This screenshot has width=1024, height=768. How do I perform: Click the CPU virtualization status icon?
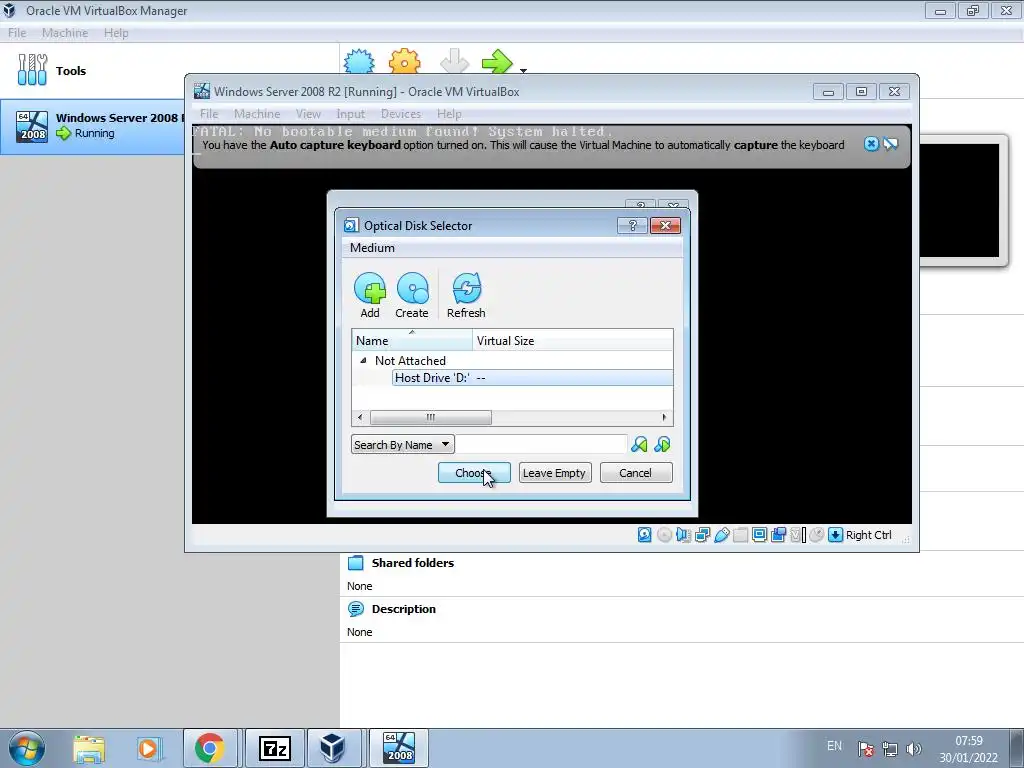click(797, 535)
